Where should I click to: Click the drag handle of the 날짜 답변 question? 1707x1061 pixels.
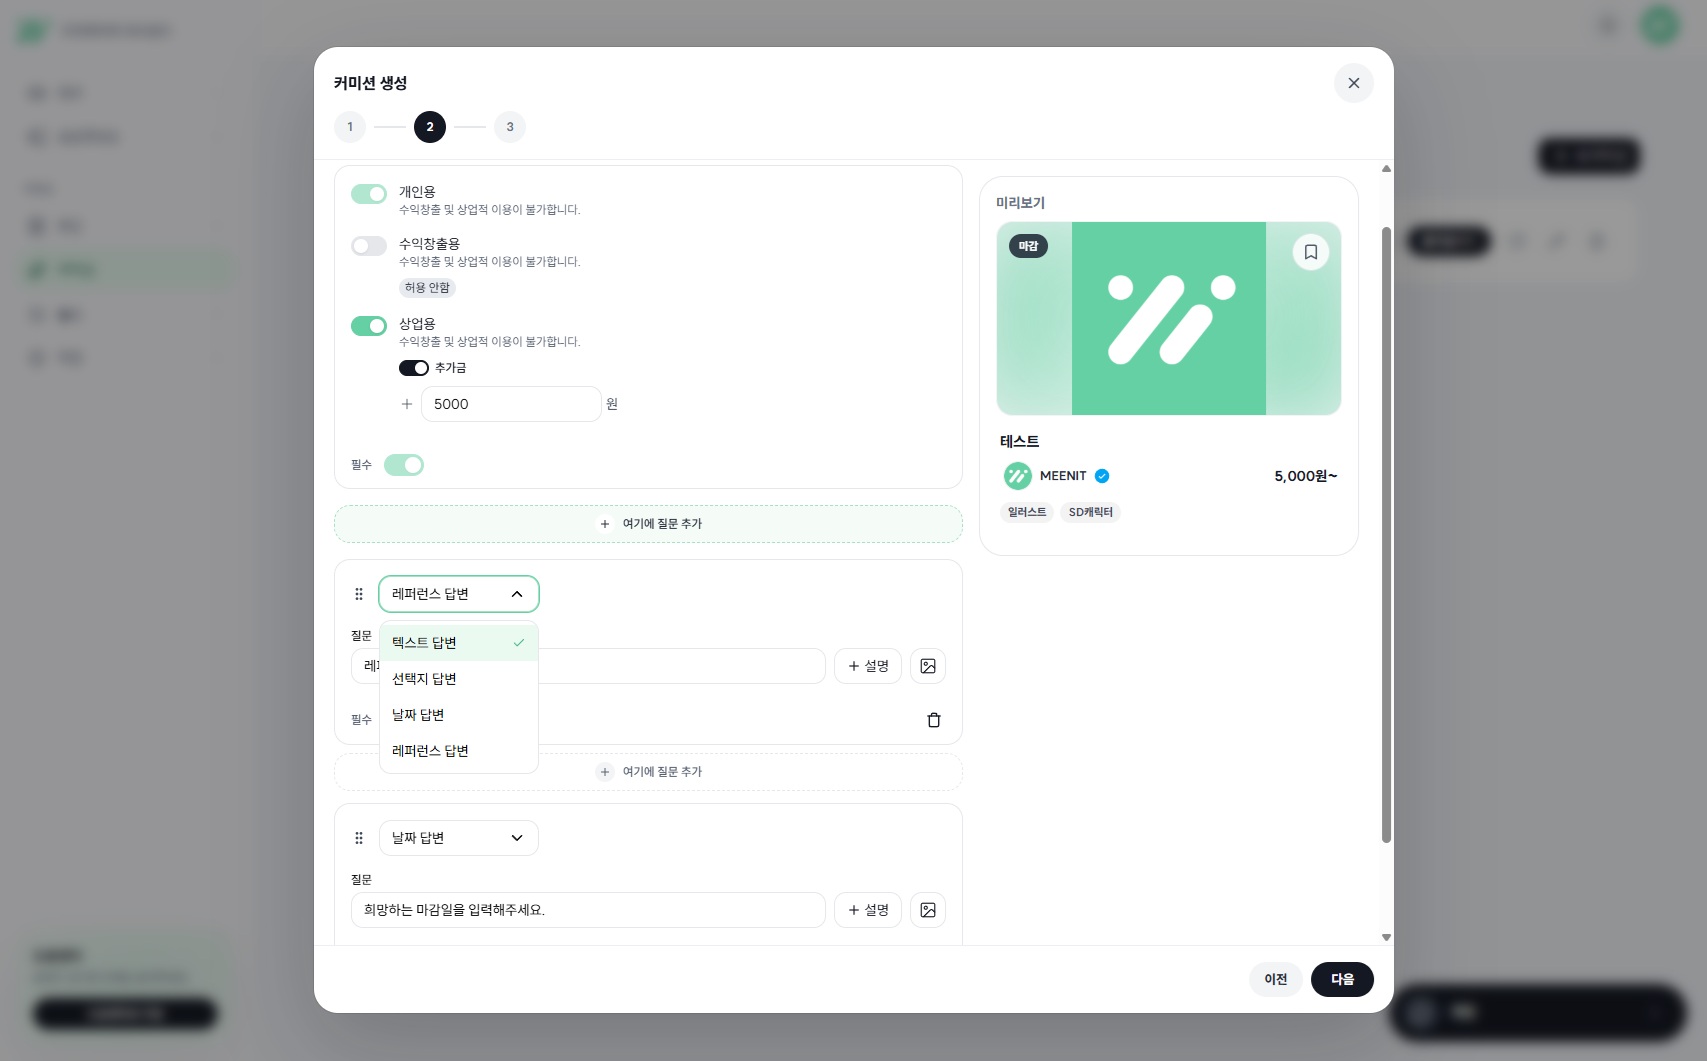coord(359,838)
